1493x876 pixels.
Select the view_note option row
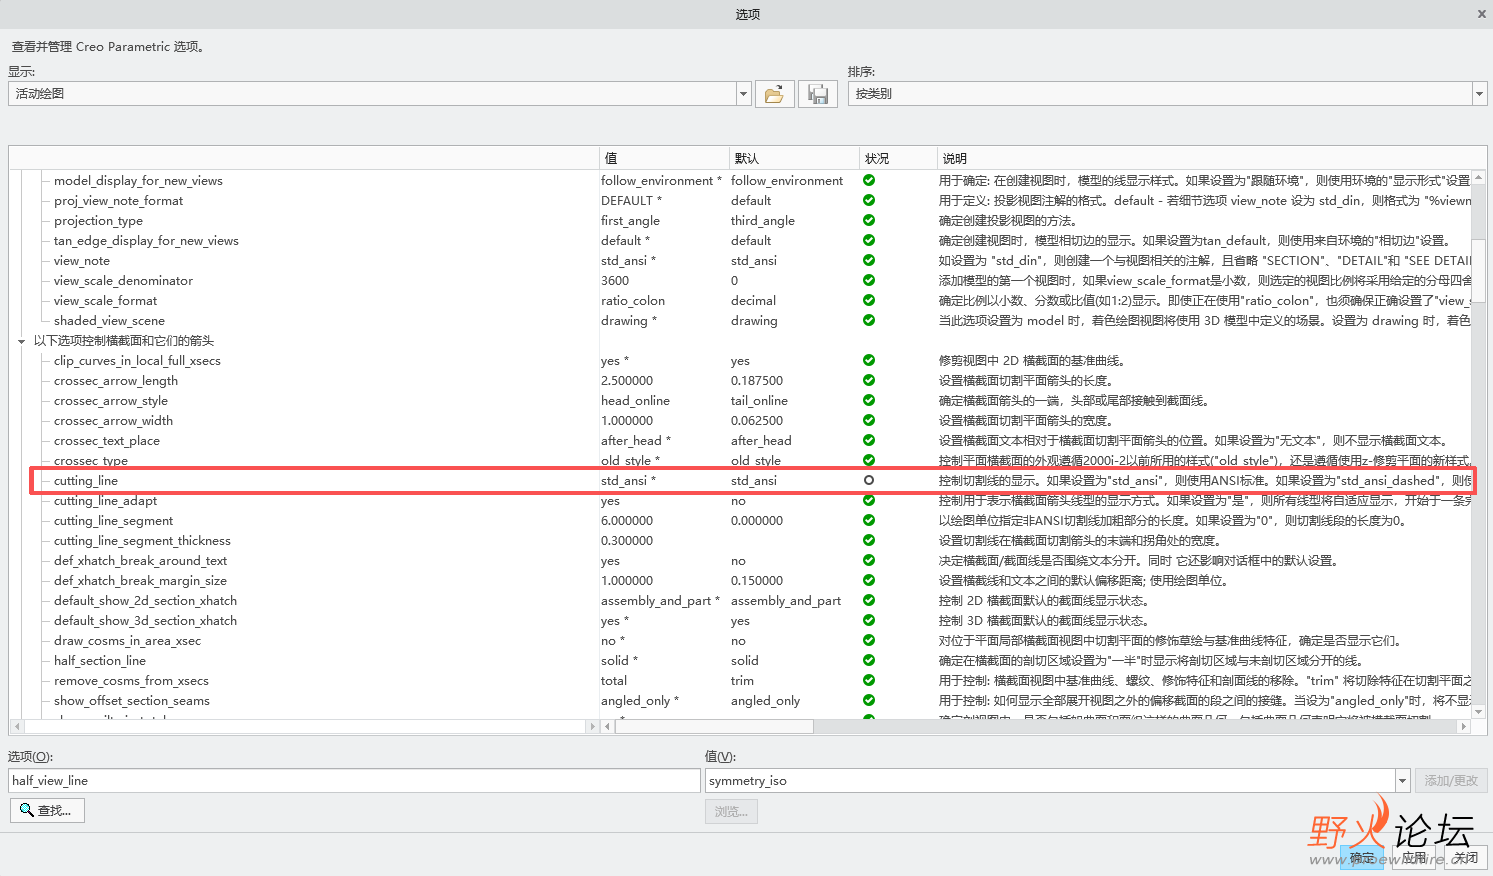tap(80, 260)
